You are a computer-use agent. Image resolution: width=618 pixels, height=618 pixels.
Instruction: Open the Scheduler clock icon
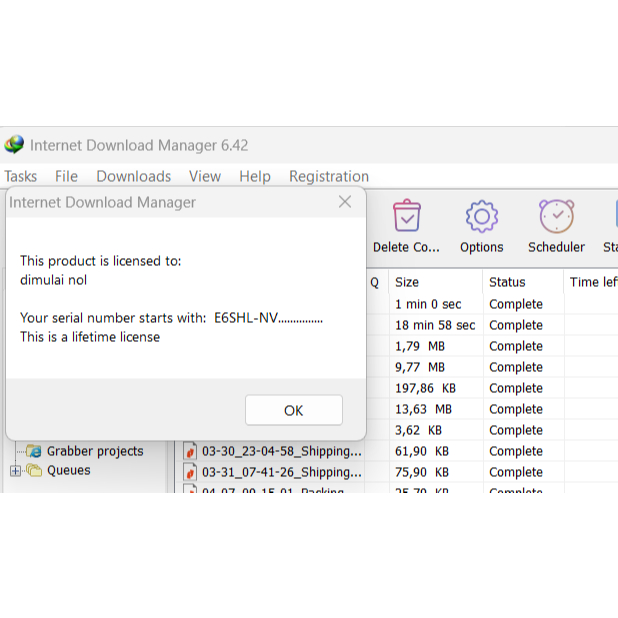point(557,216)
